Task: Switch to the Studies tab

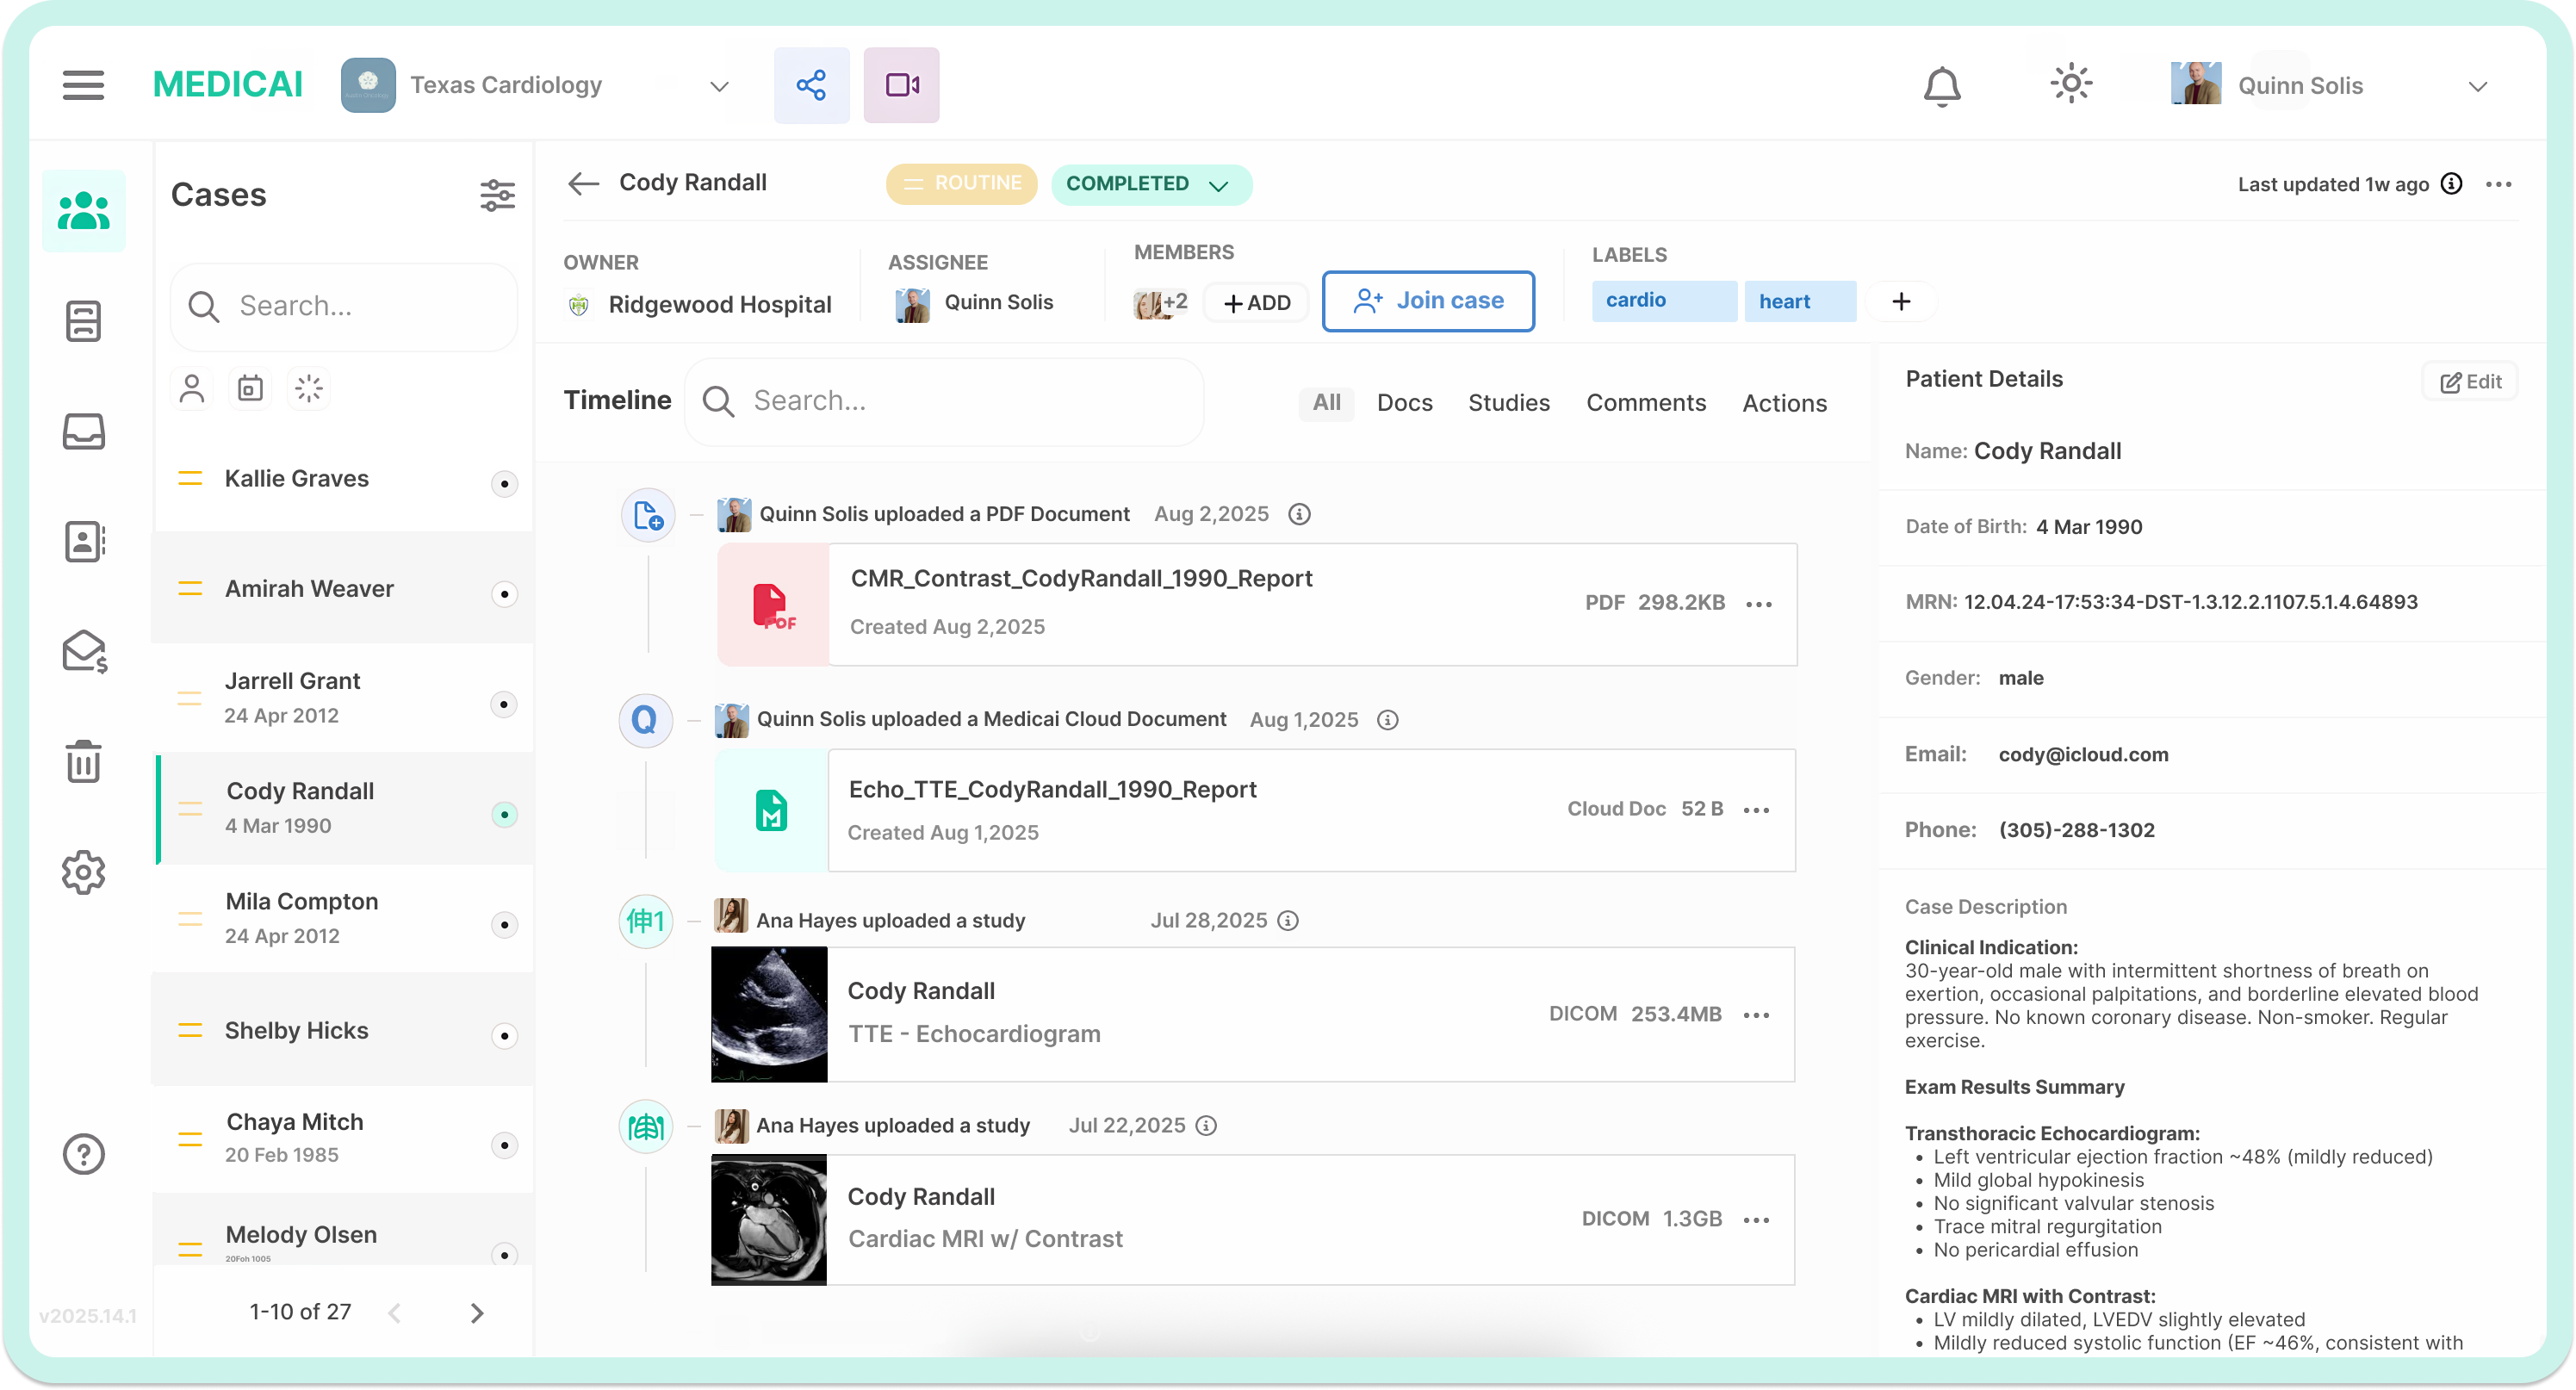Action: click(1508, 403)
